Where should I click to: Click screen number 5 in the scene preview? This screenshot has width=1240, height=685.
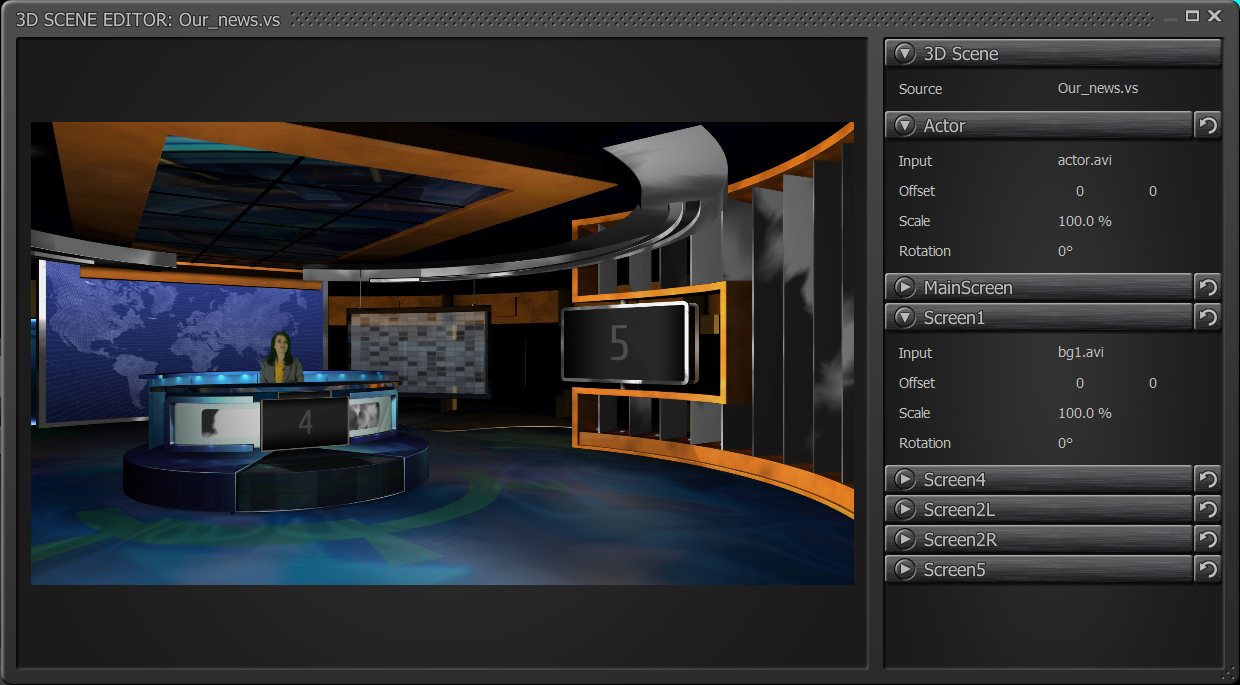point(619,343)
